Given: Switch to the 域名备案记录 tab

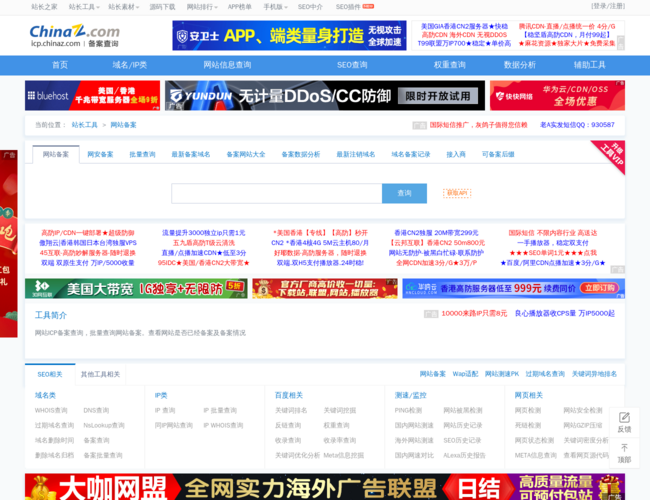Looking at the screenshot, I should click(x=411, y=155).
